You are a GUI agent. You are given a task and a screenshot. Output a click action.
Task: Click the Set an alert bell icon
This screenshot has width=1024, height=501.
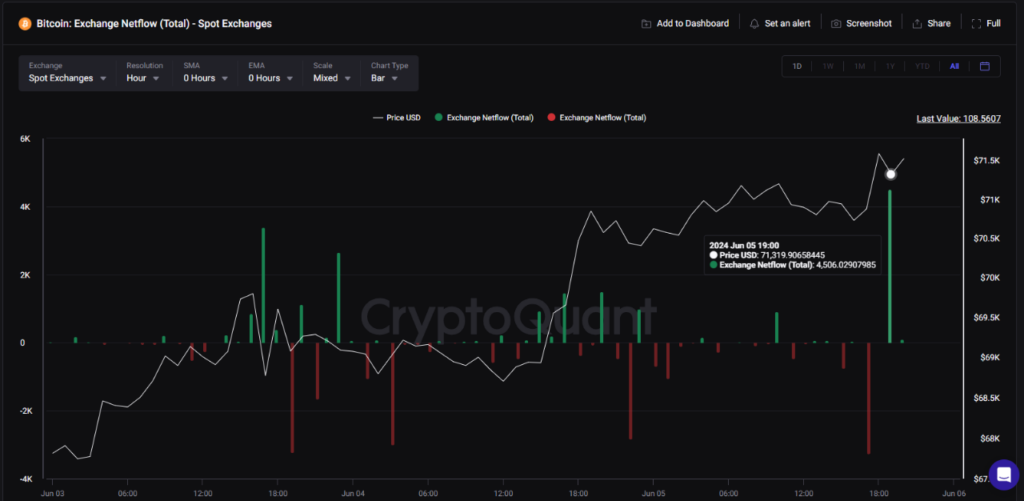[x=754, y=24]
